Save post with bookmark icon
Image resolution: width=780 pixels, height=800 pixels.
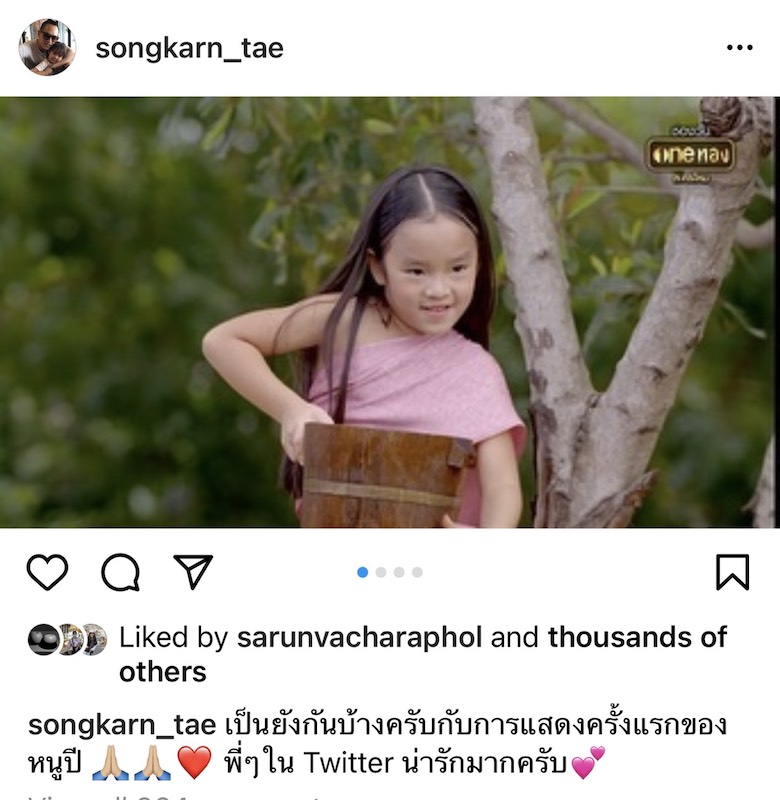point(733,572)
